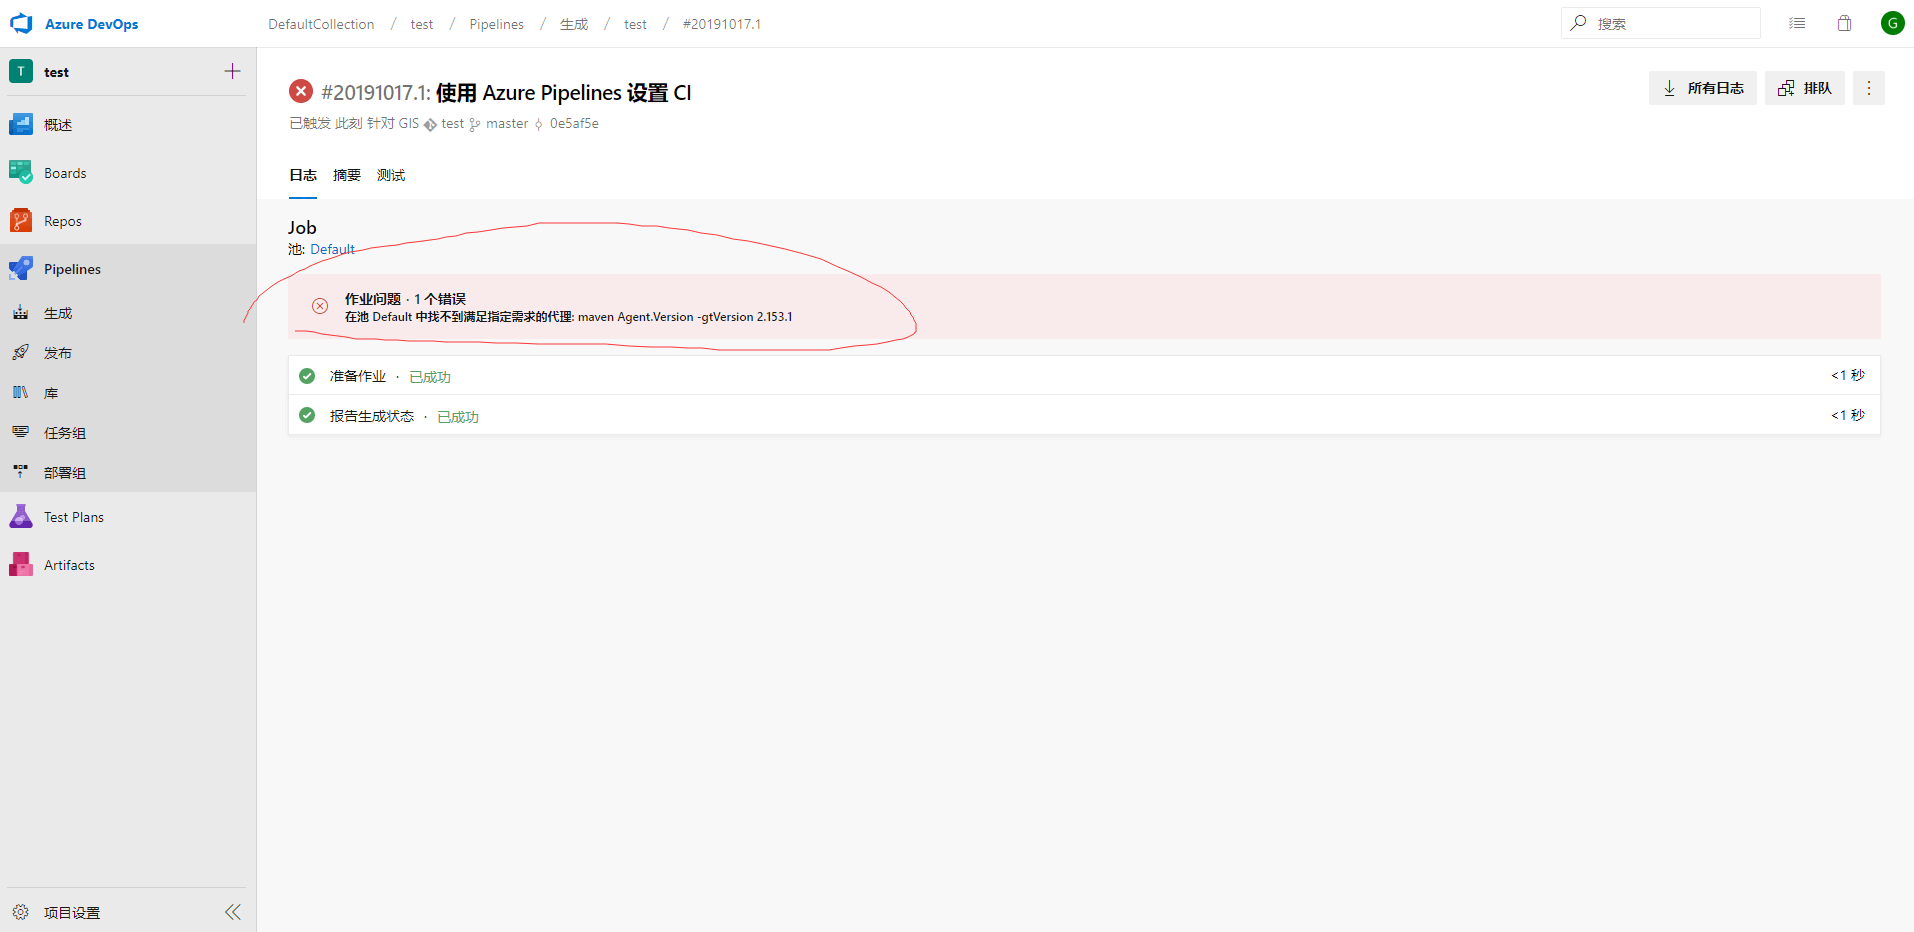Open the 准备作业 log step

coord(357,376)
